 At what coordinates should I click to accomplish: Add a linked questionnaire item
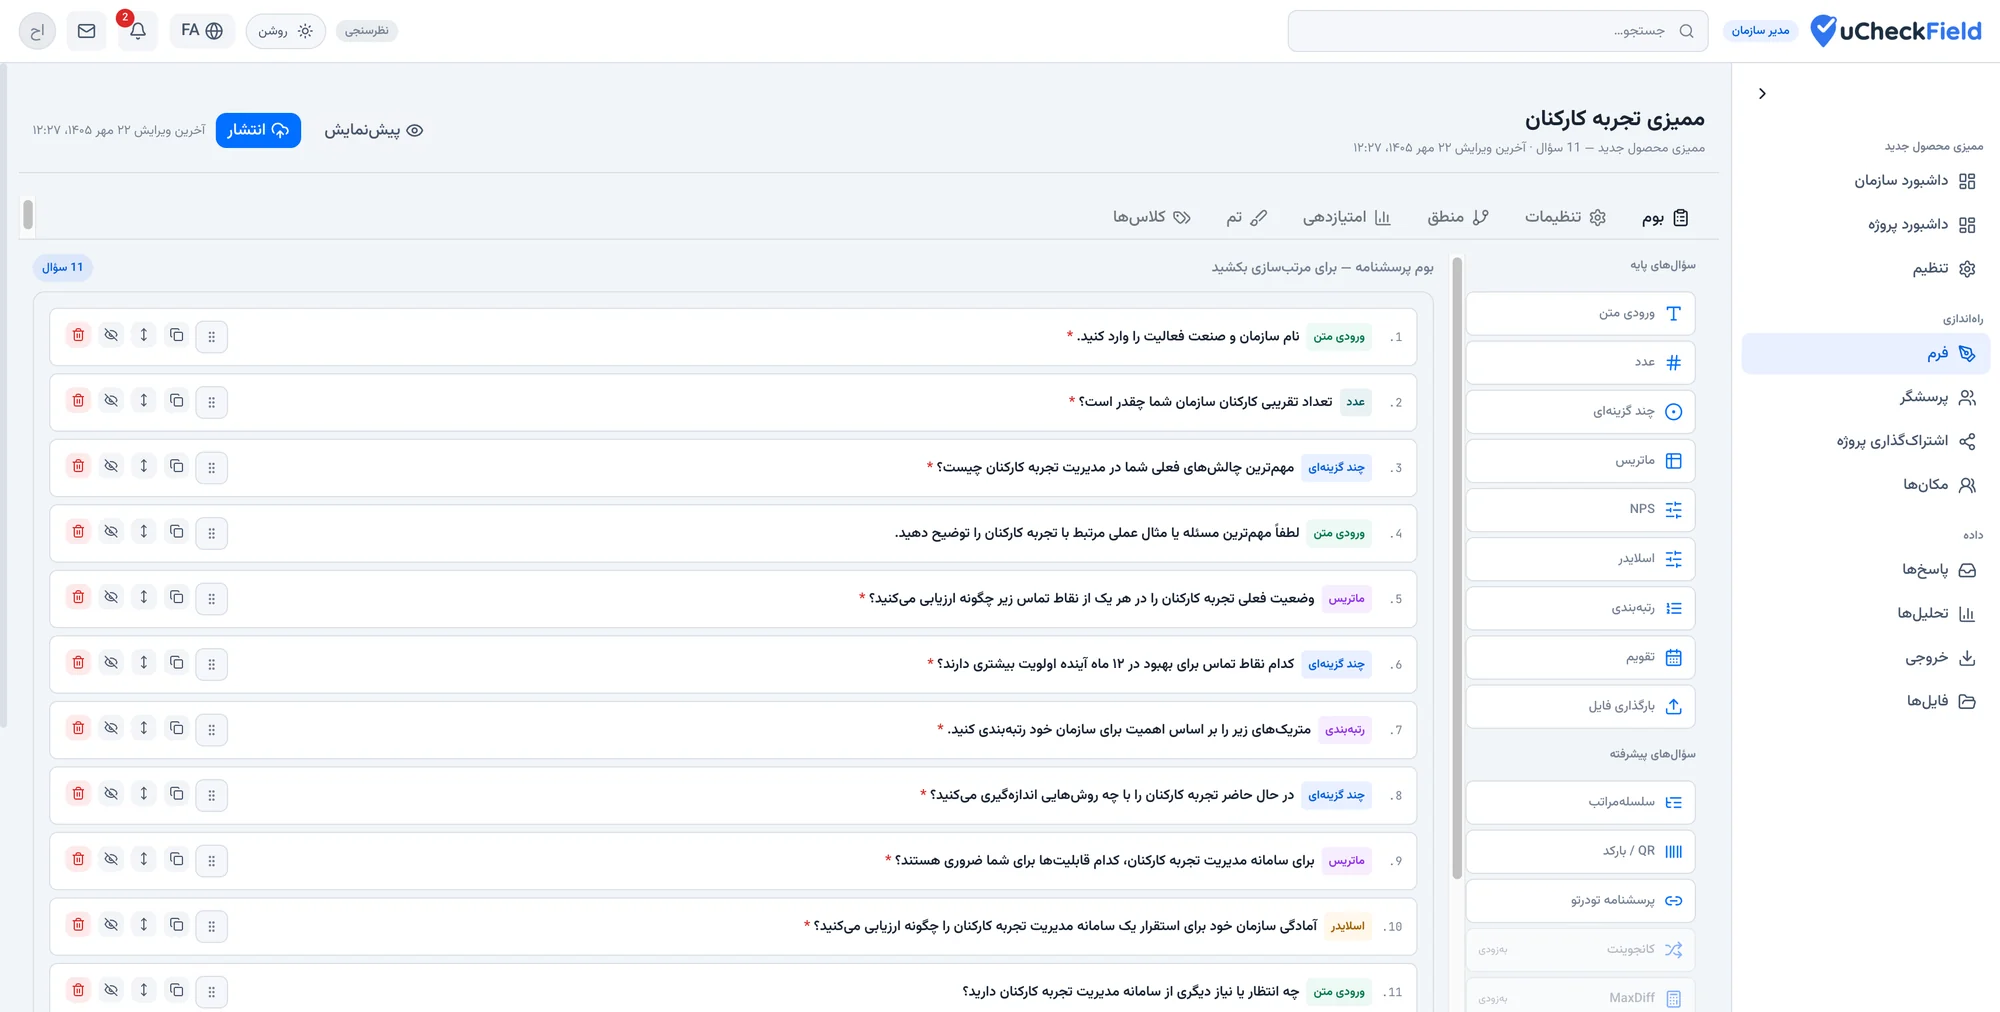(x=1580, y=901)
